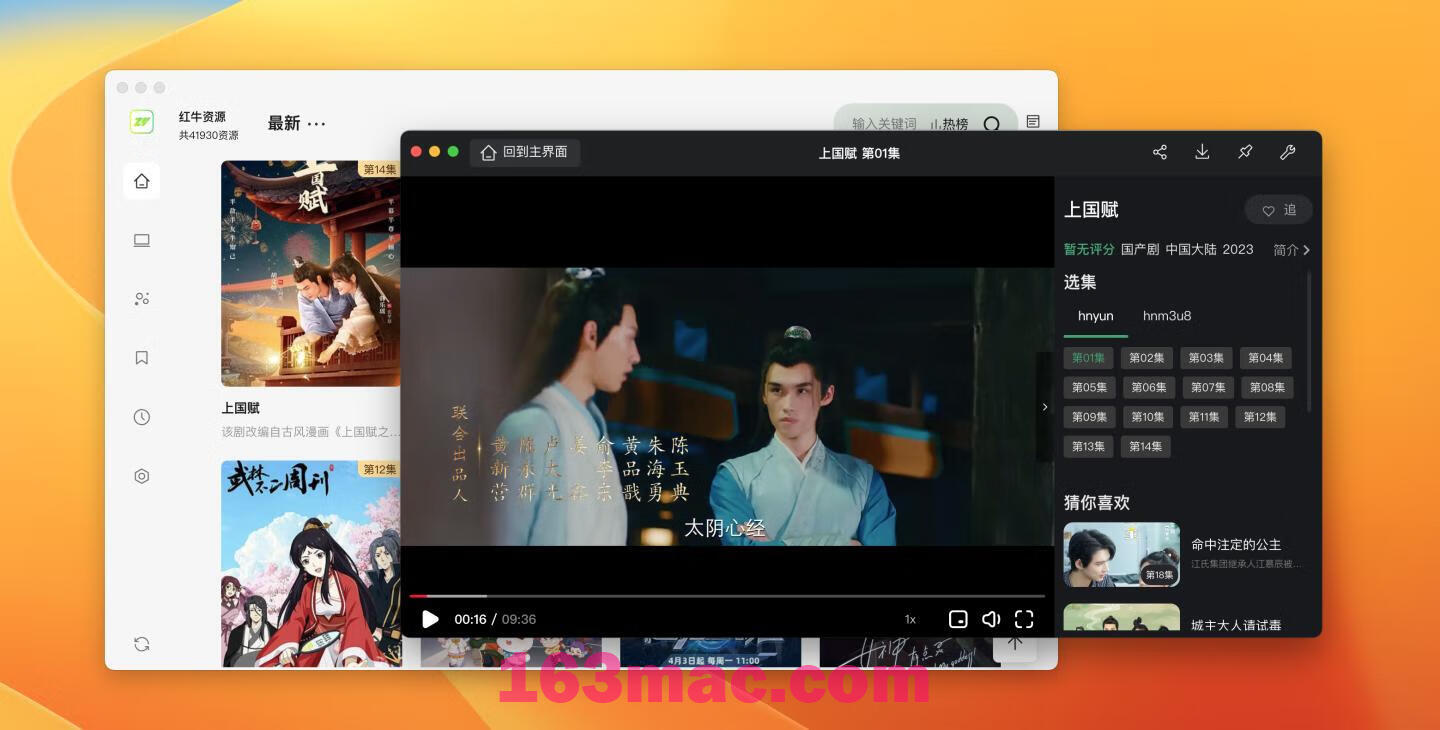
Task: Select episode 第13集
Action: [1088, 447]
